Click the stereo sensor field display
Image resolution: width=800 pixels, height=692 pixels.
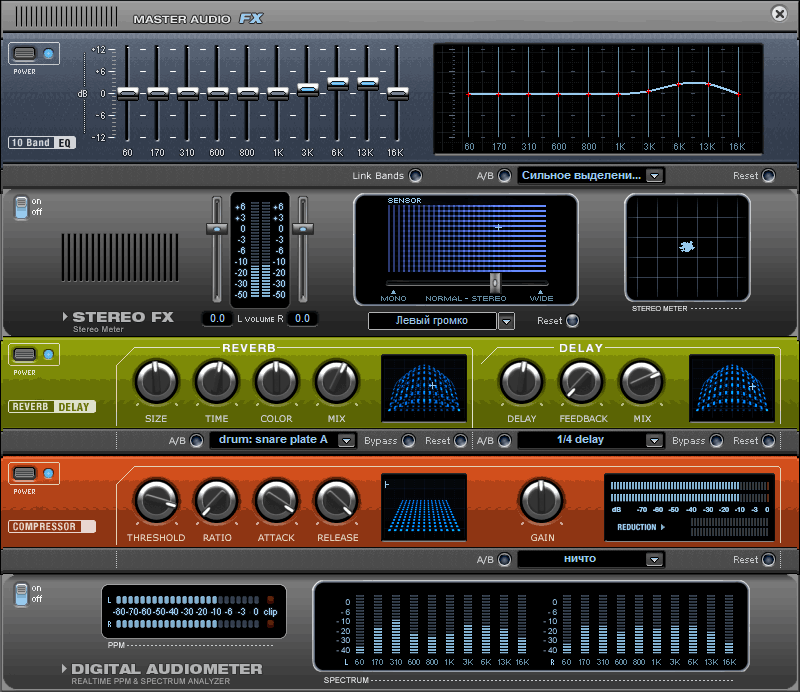tap(466, 239)
